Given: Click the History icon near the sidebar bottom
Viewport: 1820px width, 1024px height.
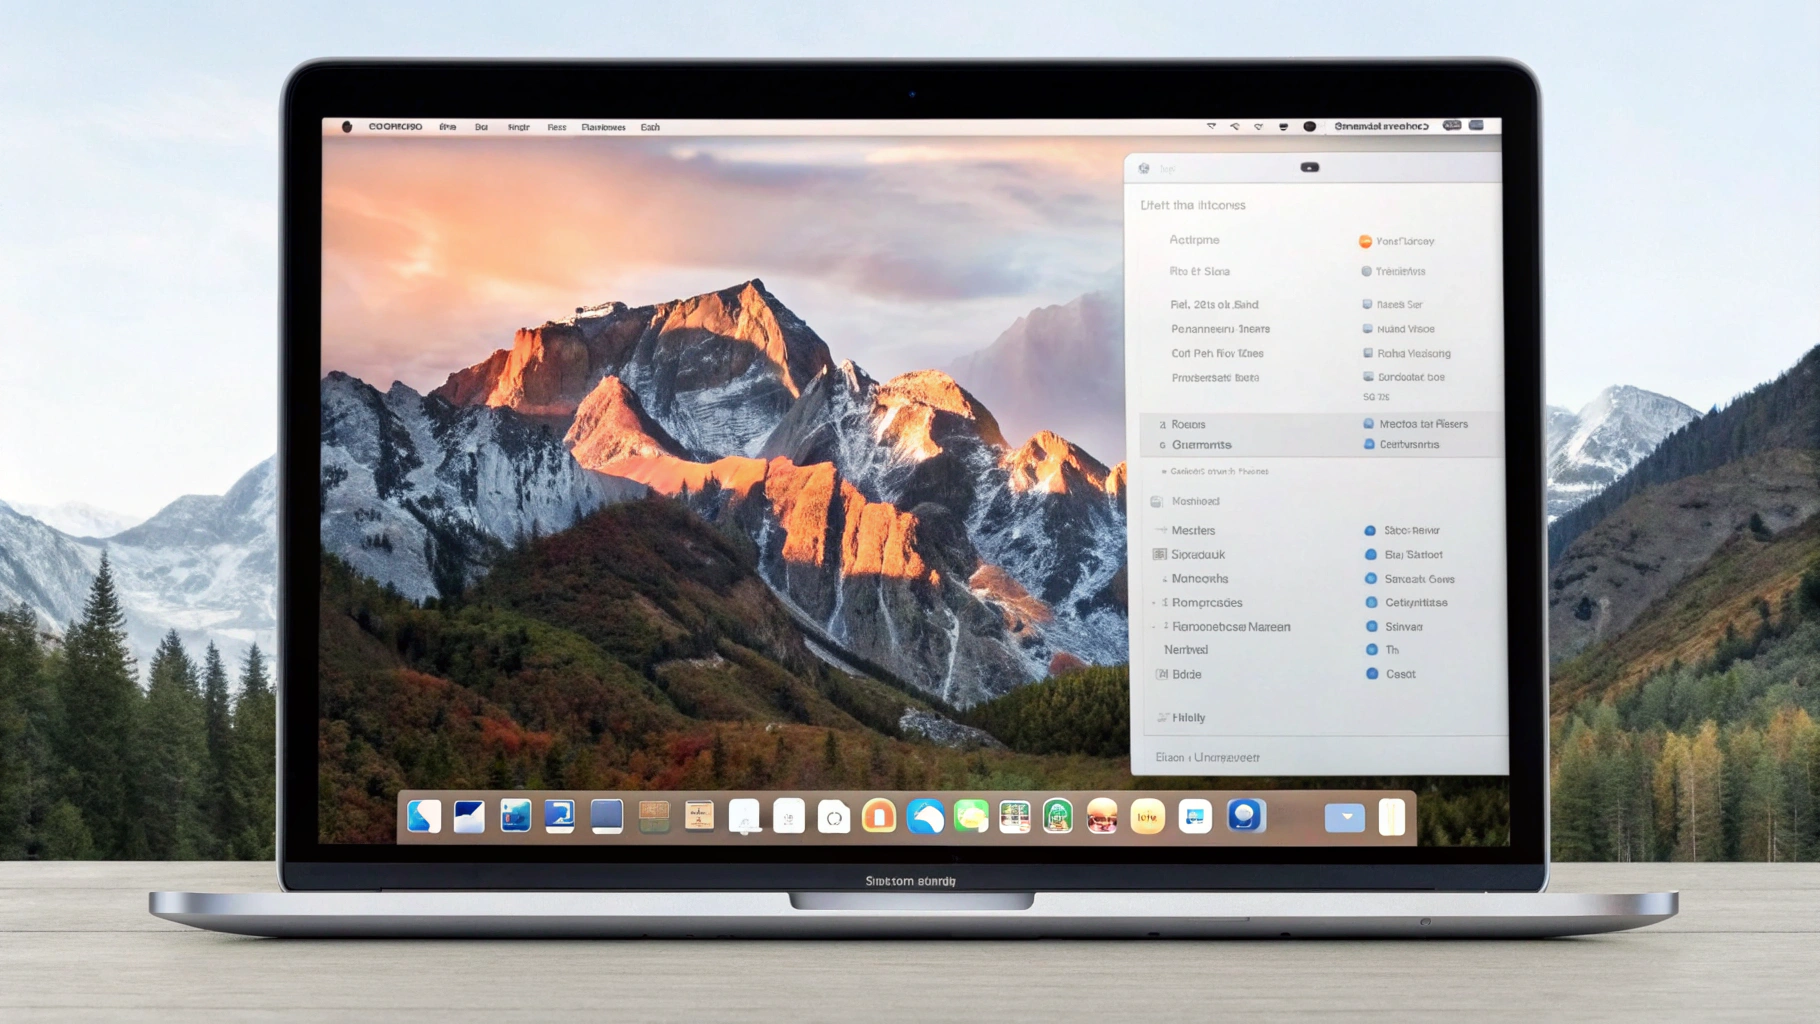Looking at the screenshot, I should click(1162, 718).
